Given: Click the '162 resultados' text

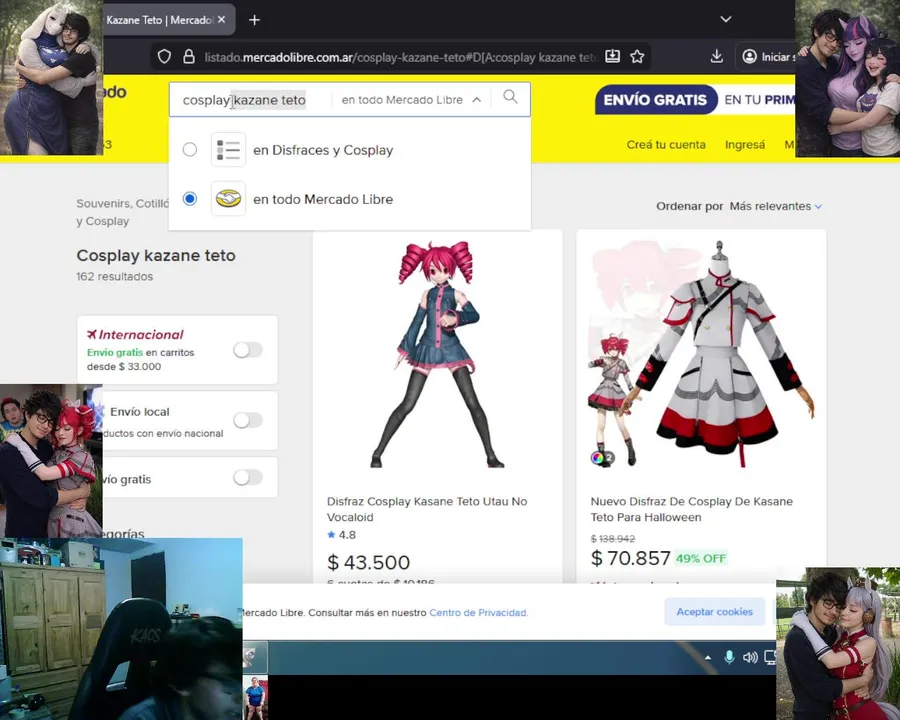Looking at the screenshot, I should [x=115, y=277].
